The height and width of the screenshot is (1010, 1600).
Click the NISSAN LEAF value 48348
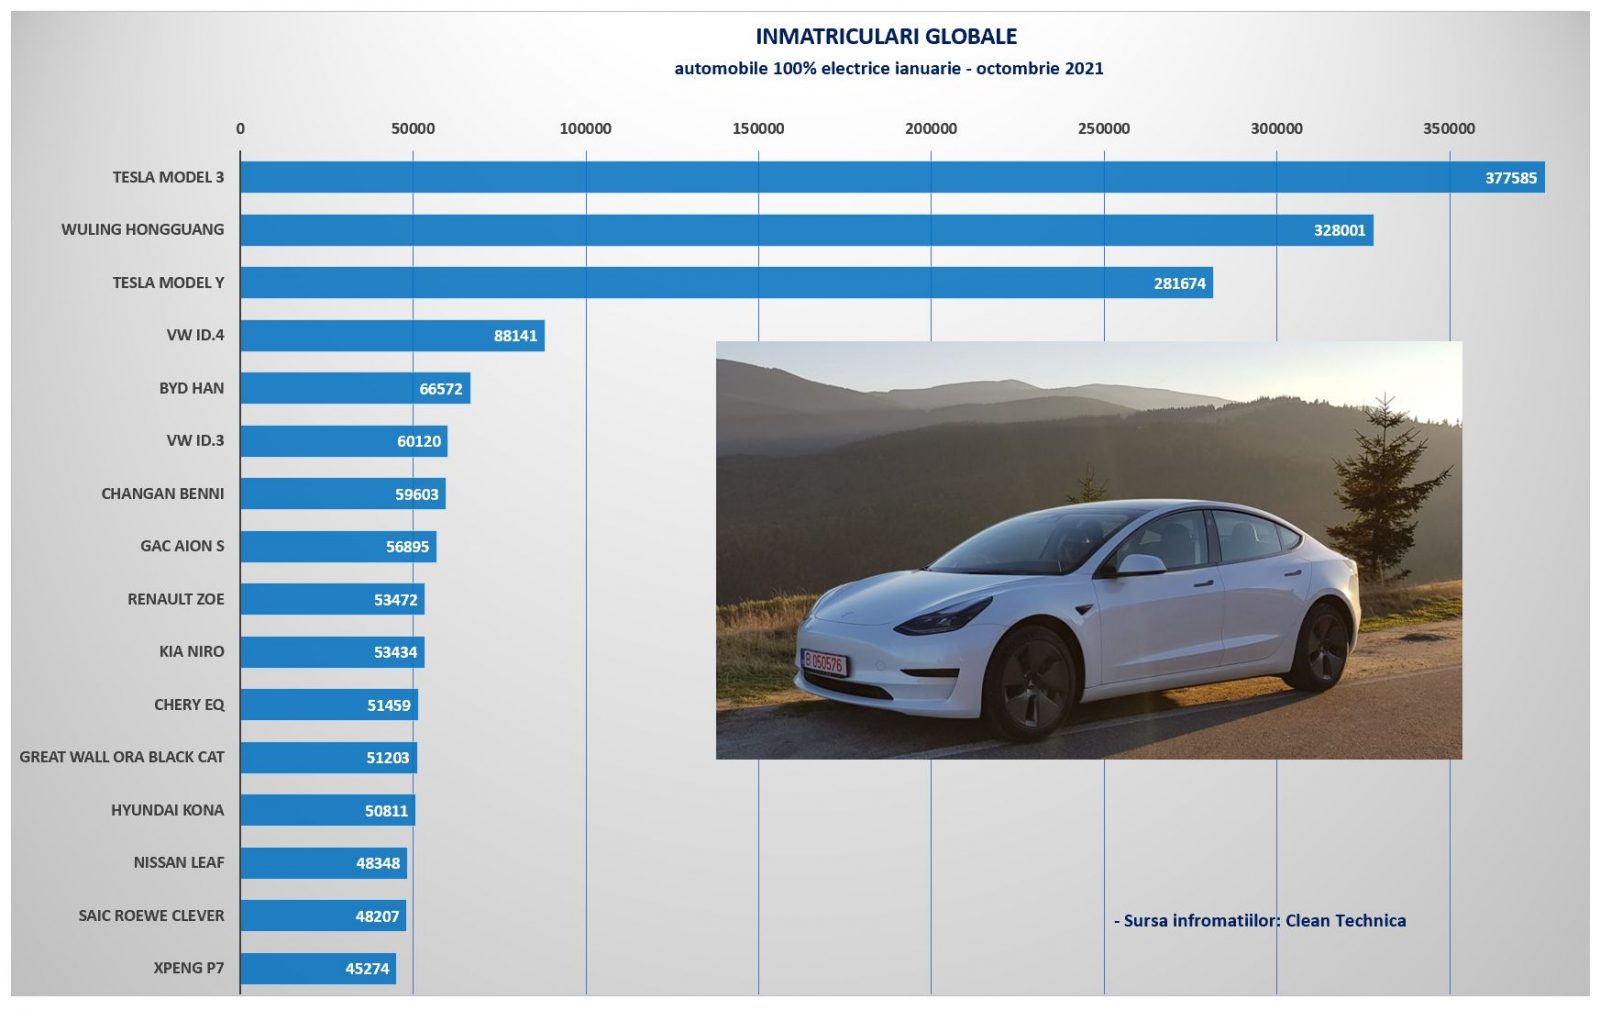[378, 863]
